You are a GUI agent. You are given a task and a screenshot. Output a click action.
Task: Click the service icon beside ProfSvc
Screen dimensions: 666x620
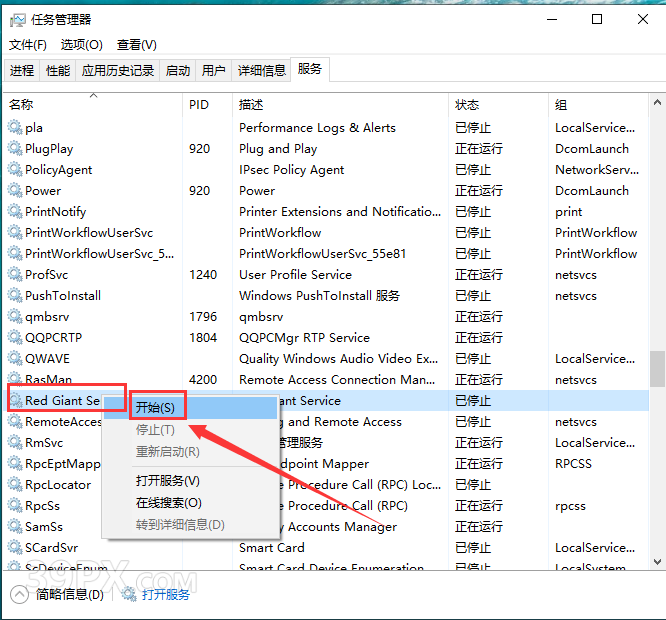tap(15, 275)
